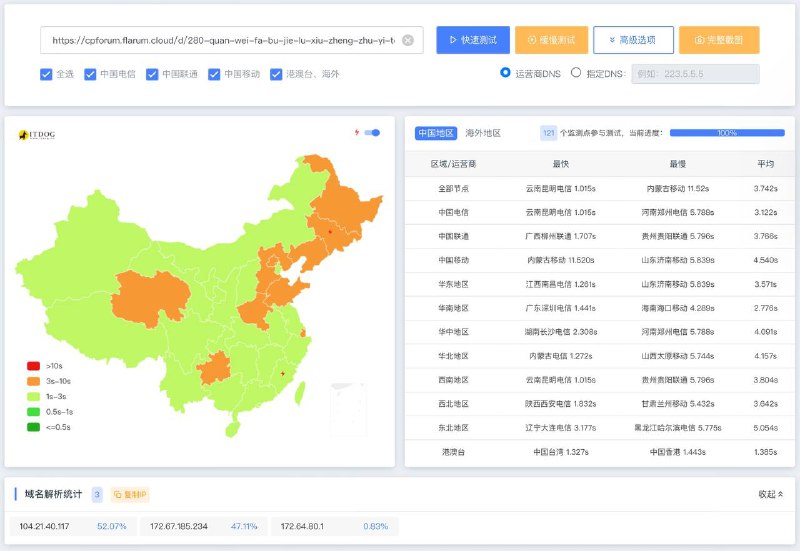Image resolution: width=800 pixels, height=551 pixels.
Task: Click the DNS input with placeholder 223.5.5.5
Action: click(x=695, y=74)
